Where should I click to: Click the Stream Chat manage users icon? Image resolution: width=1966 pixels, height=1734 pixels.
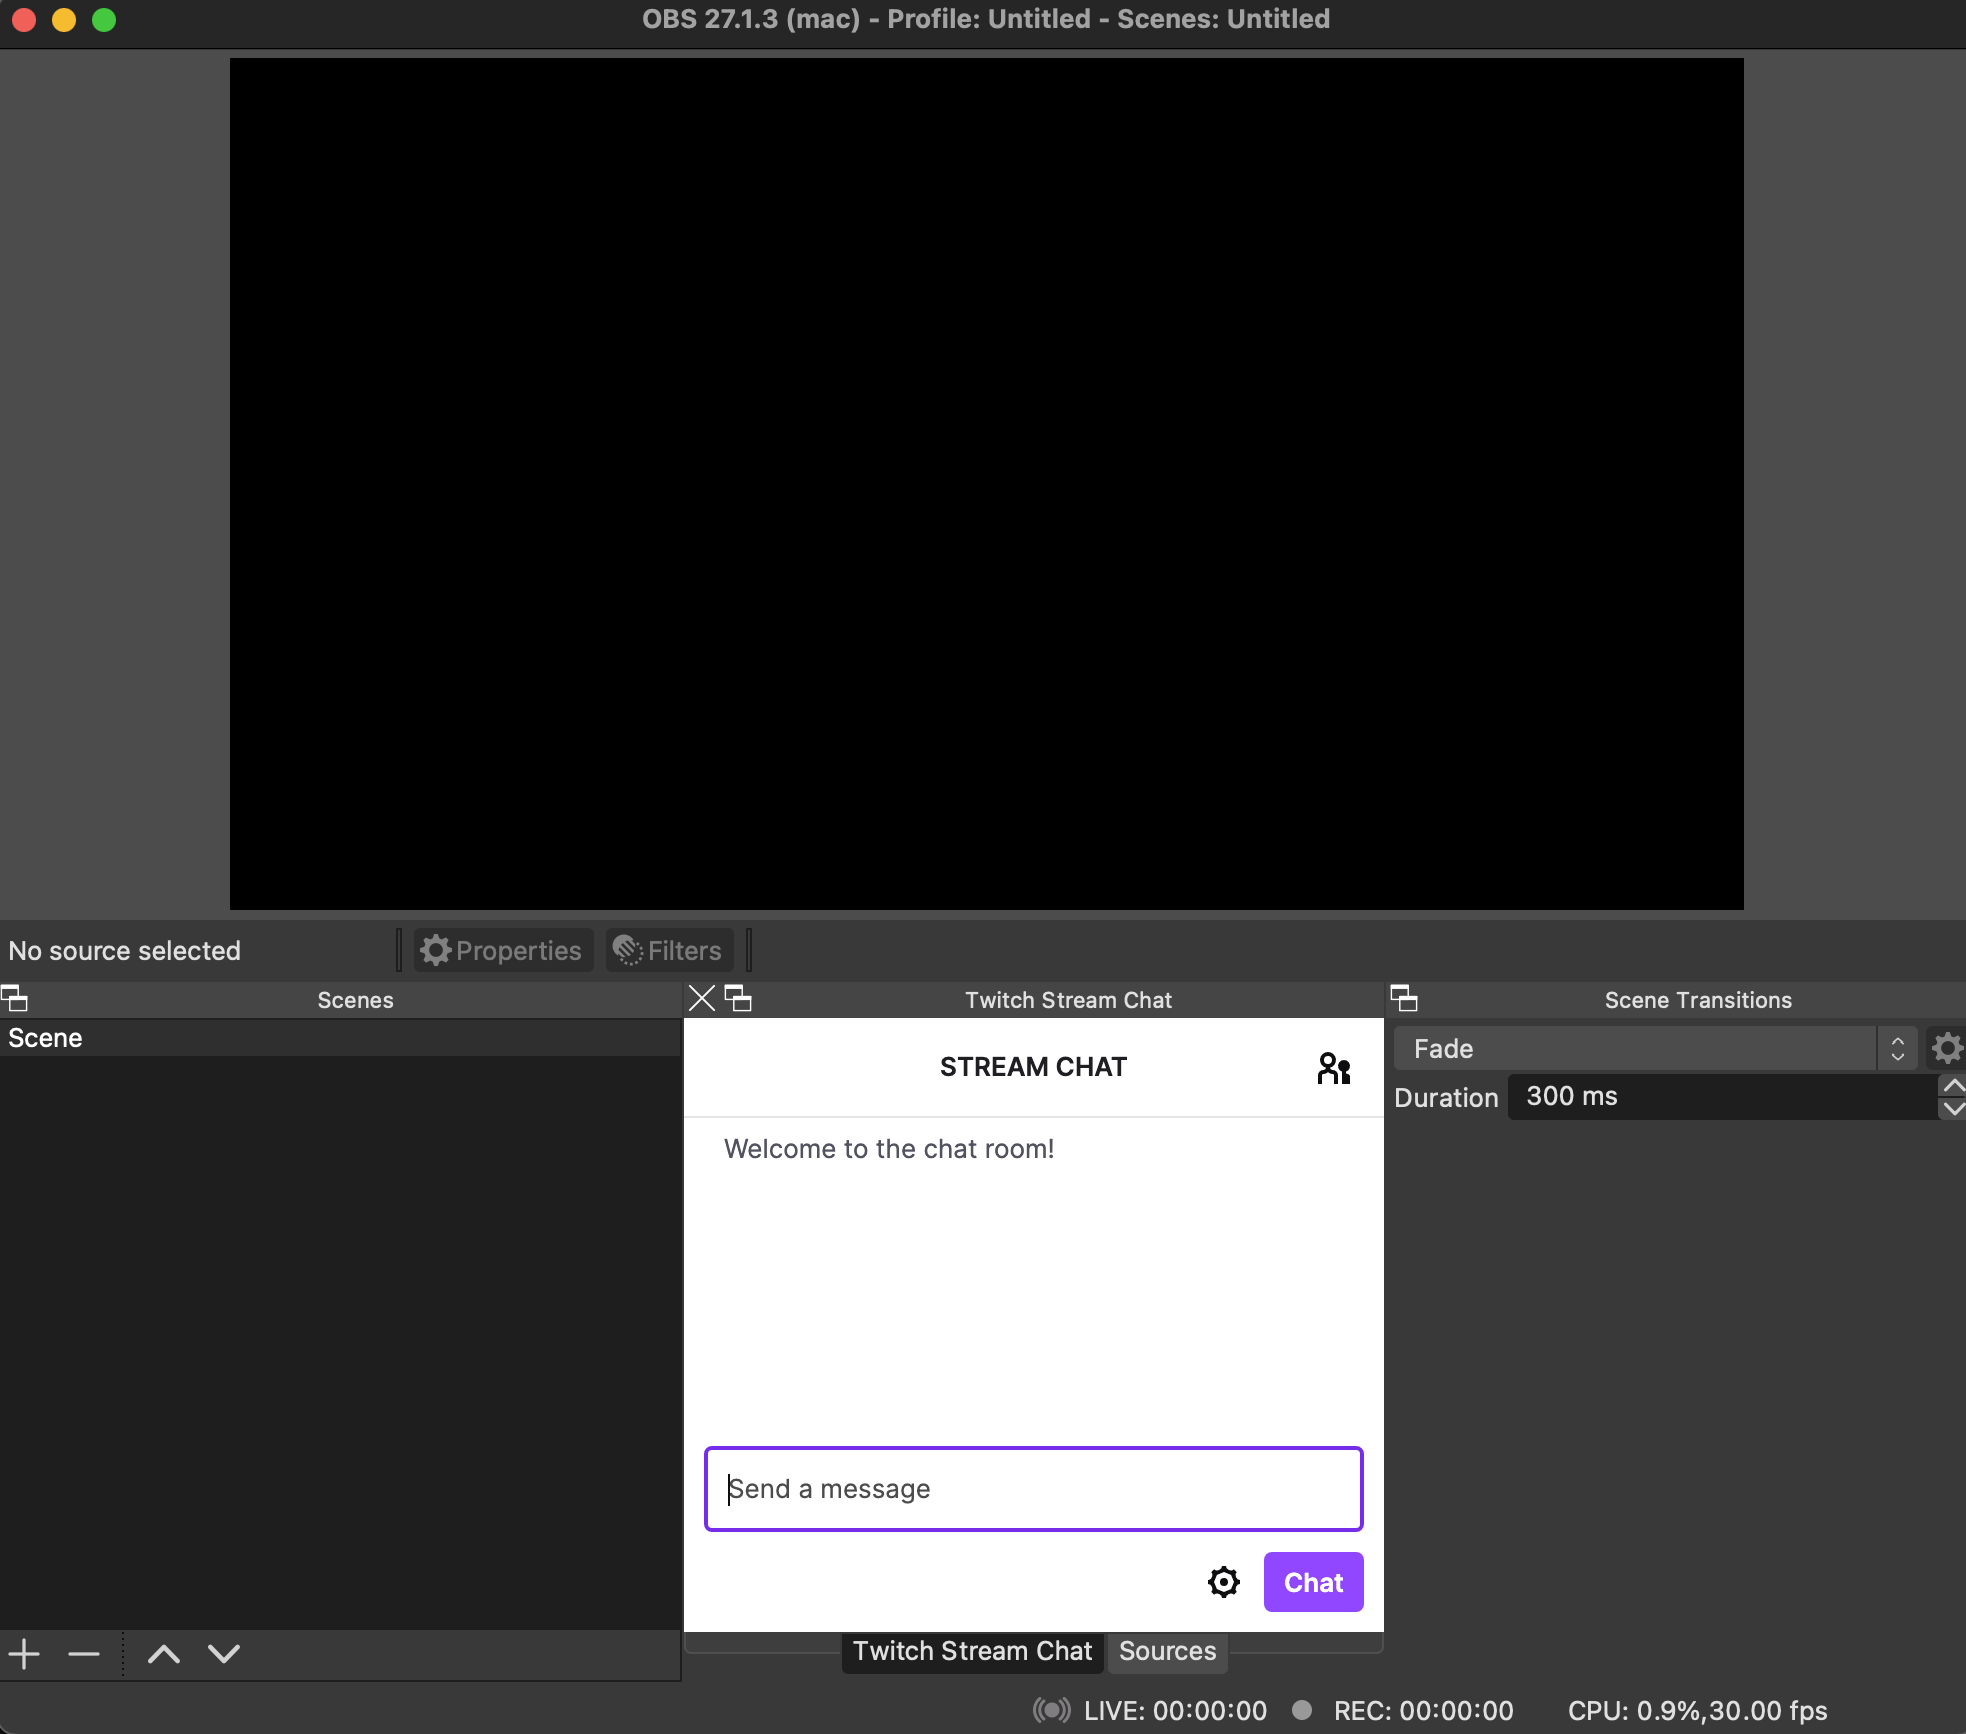1332,1066
